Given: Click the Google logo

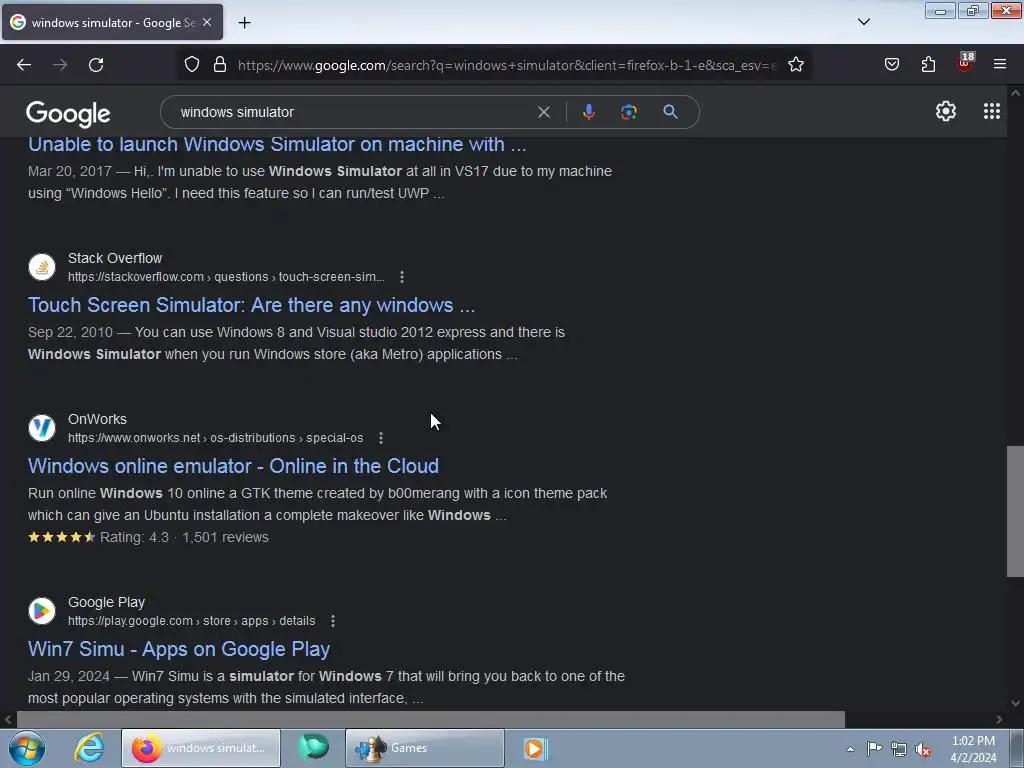Looking at the screenshot, I should pyautogui.click(x=68, y=113).
